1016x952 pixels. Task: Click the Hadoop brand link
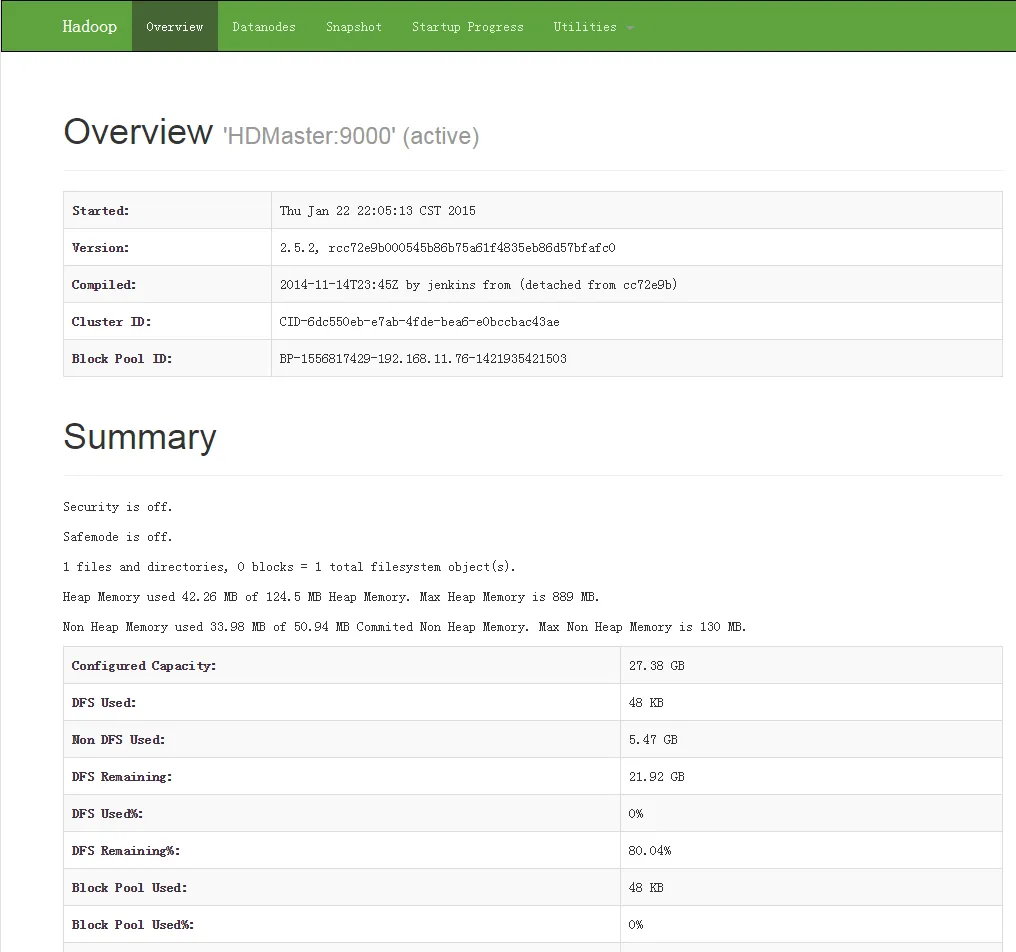[x=89, y=27]
